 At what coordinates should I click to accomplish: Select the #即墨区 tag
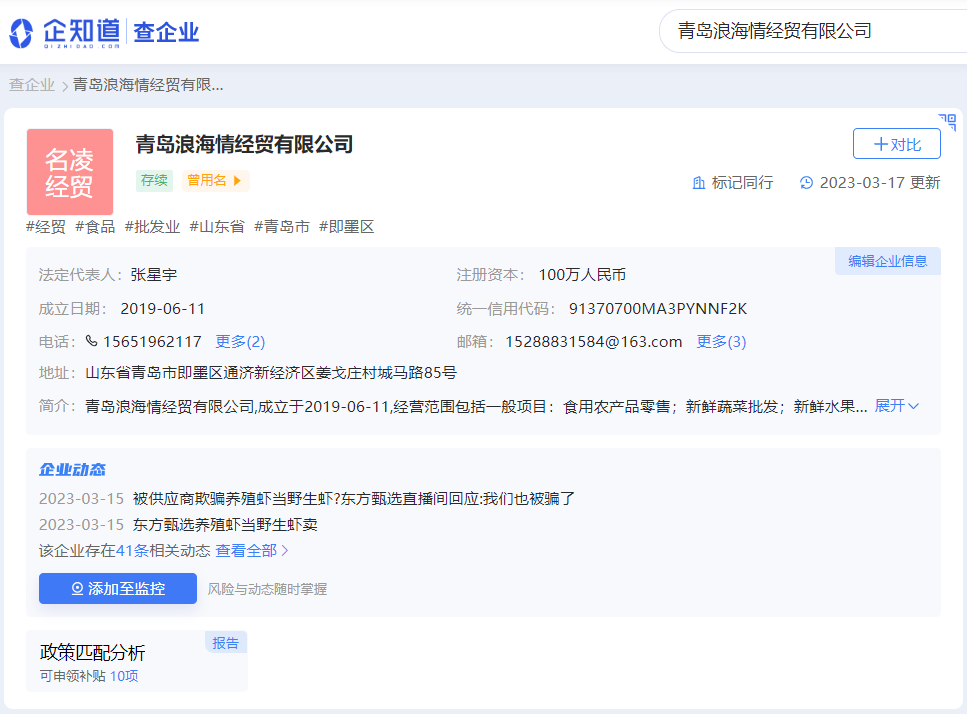pos(347,227)
